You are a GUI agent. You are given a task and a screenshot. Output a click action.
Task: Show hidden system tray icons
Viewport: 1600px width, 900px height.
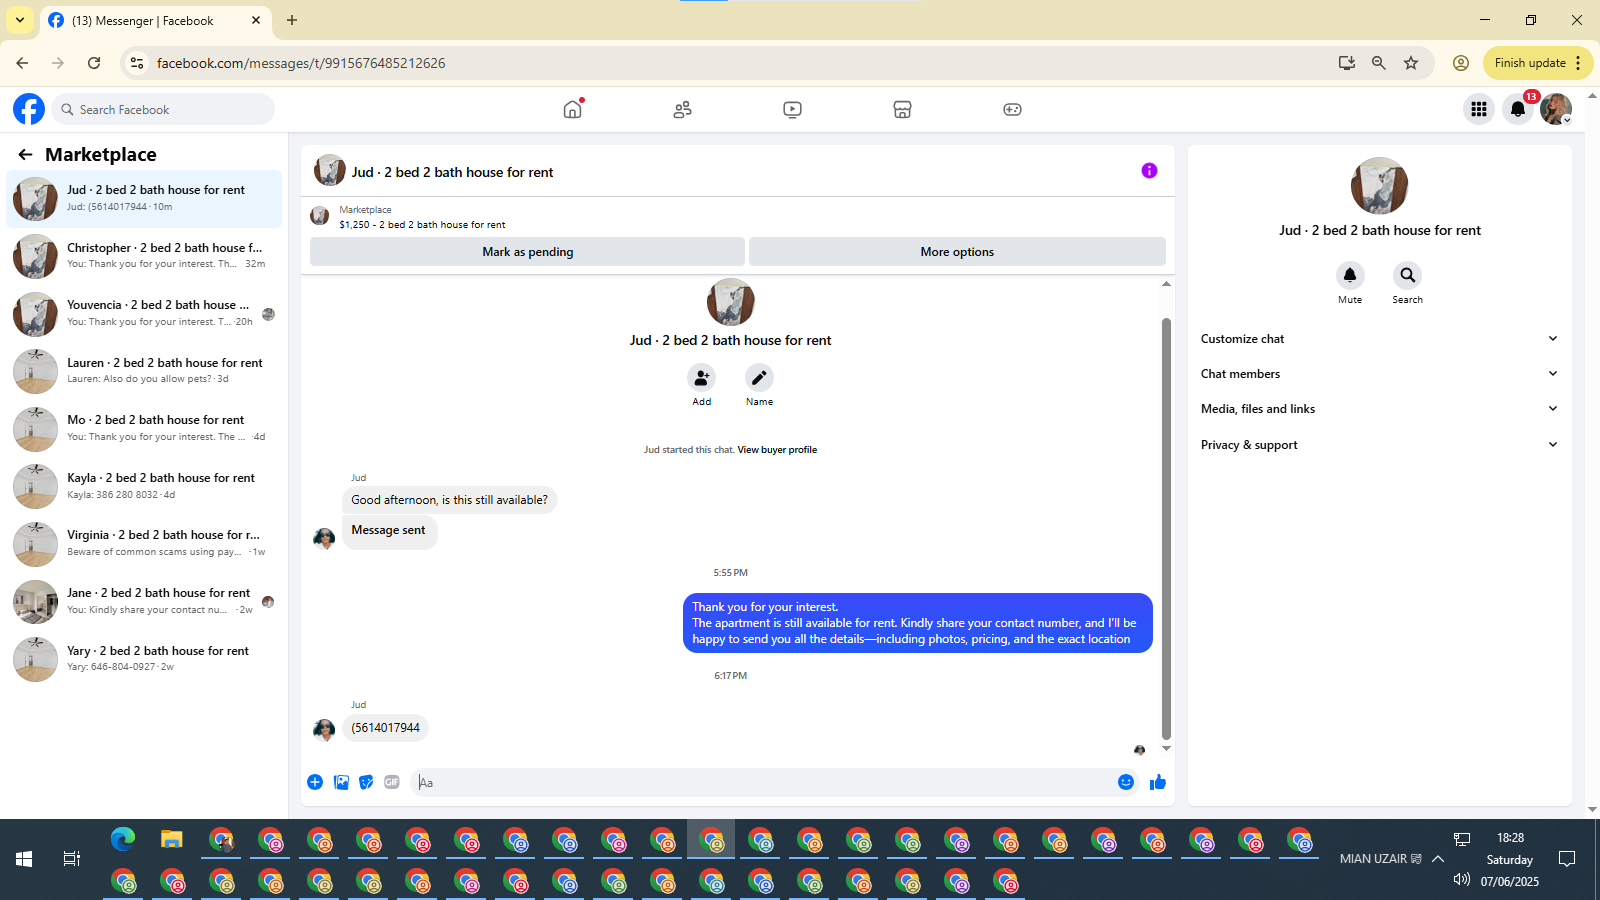click(x=1438, y=859)
